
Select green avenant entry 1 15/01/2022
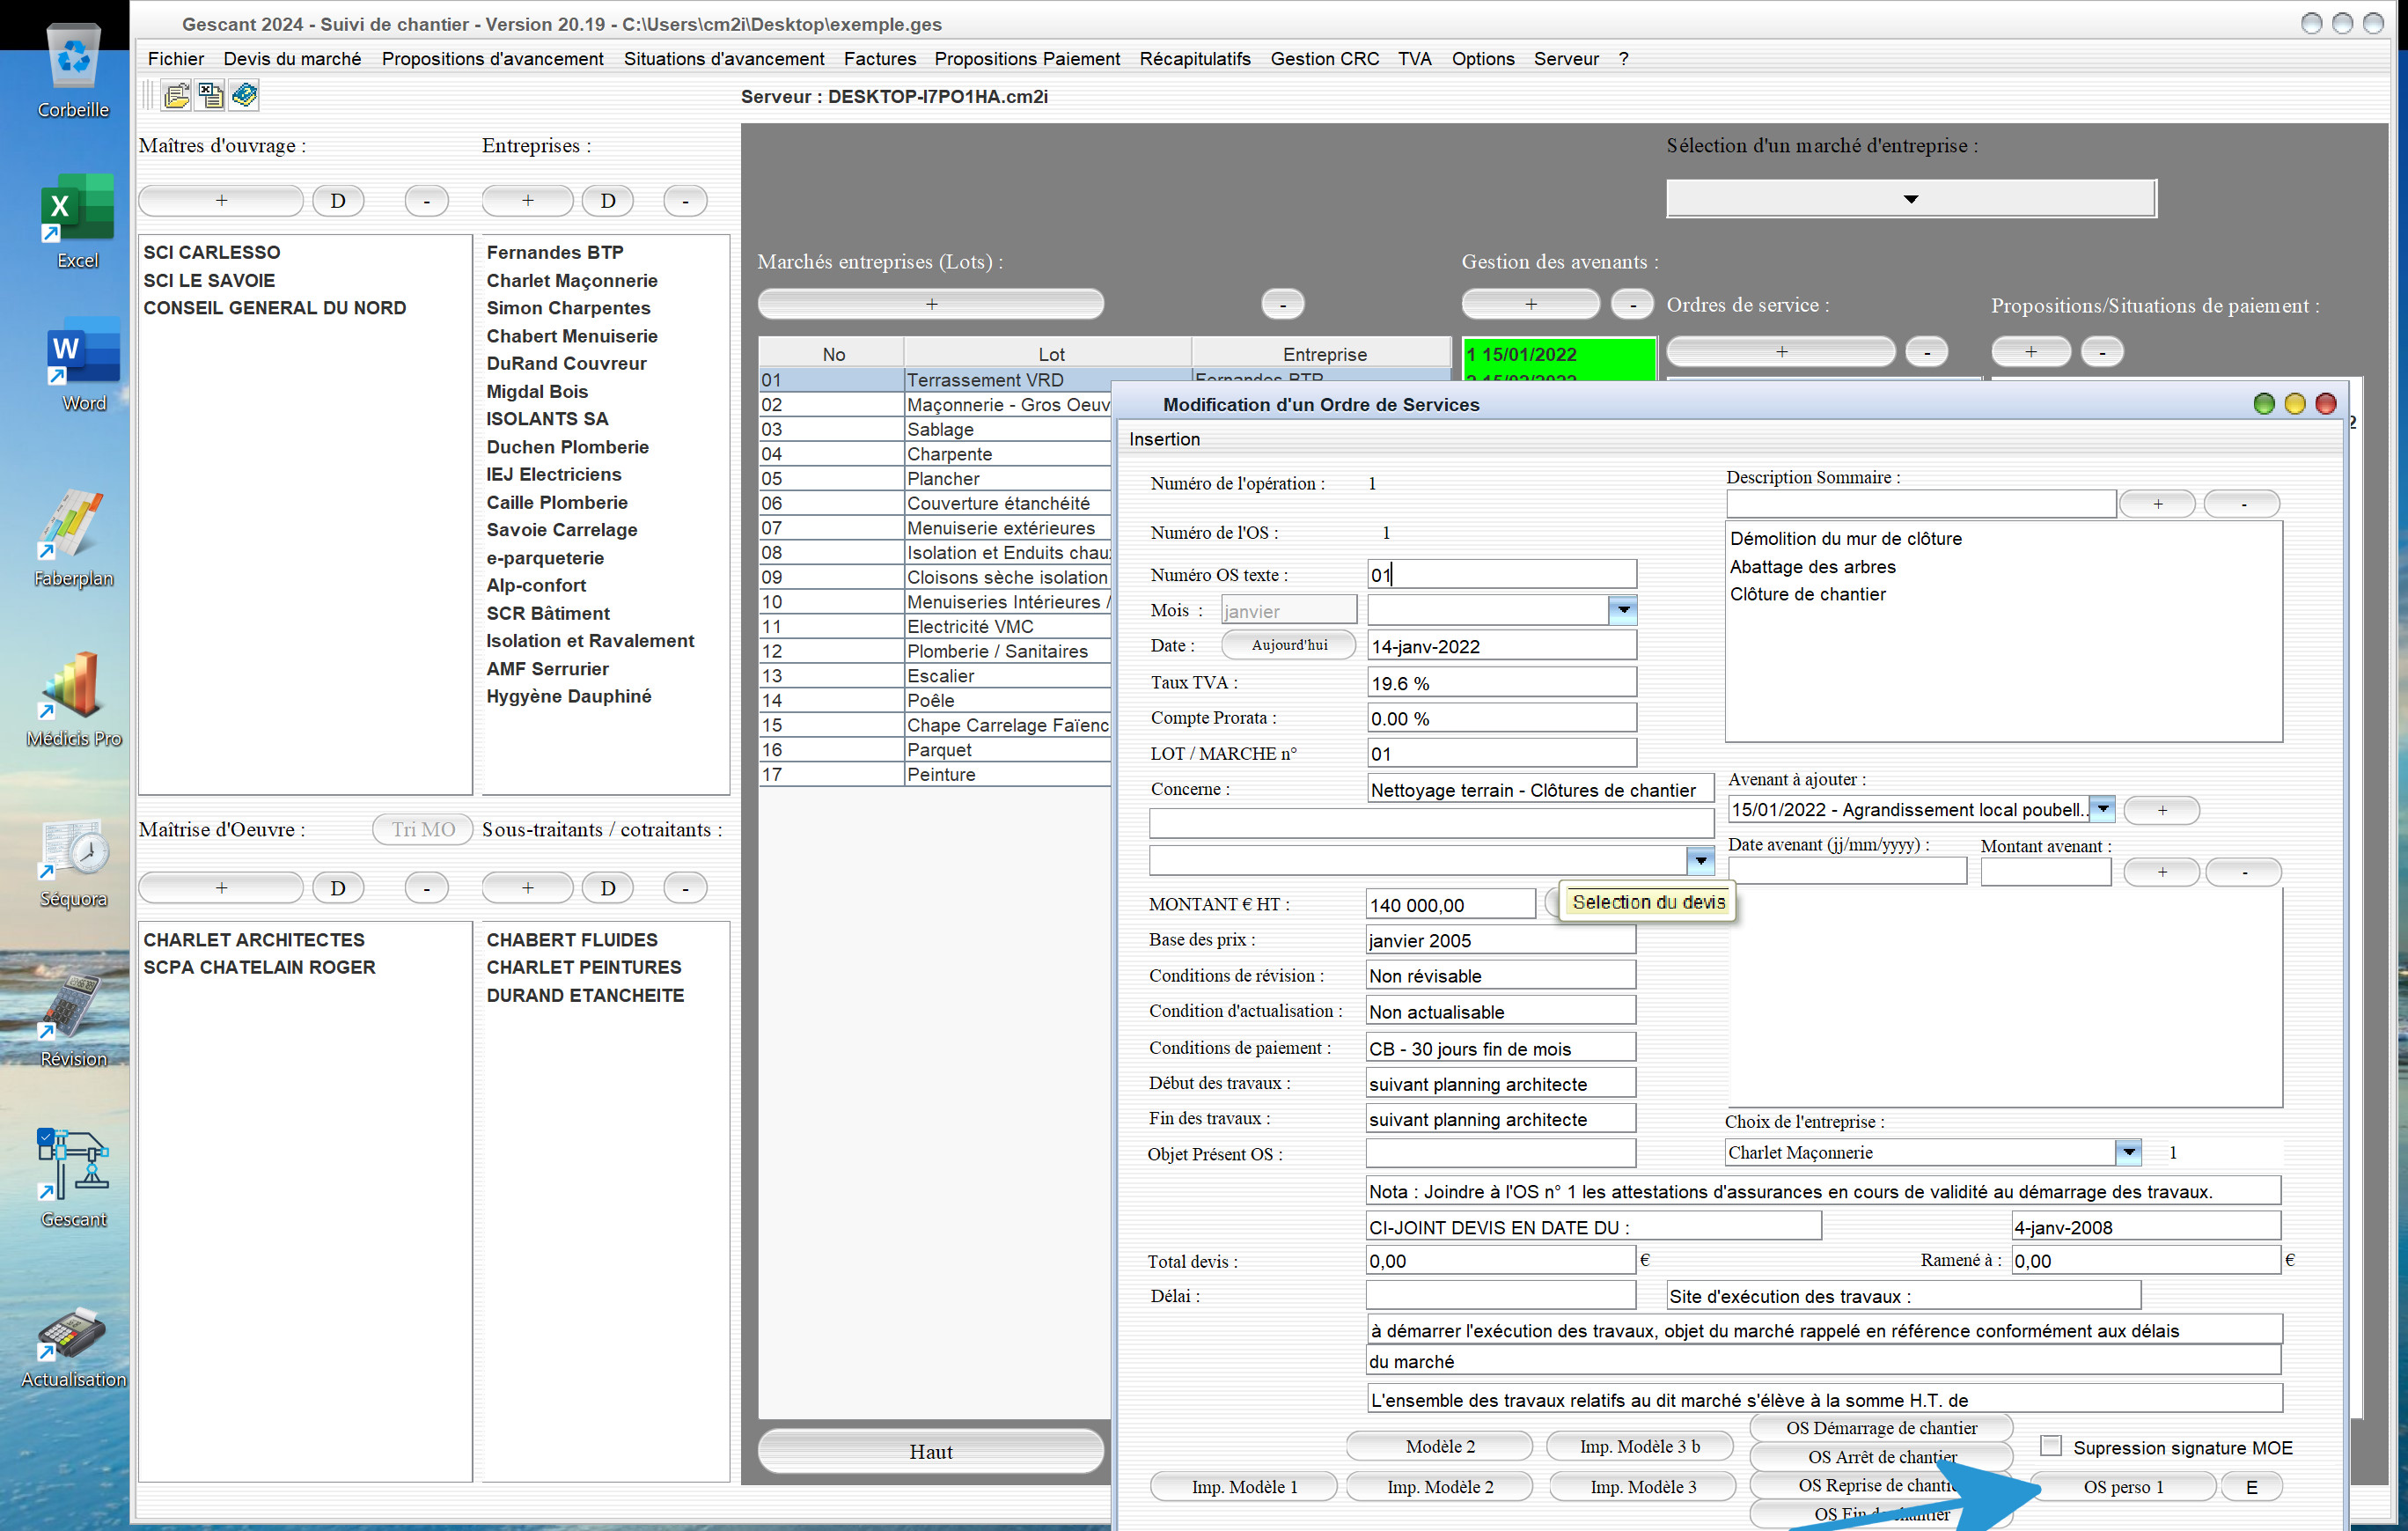(1558, 354)
